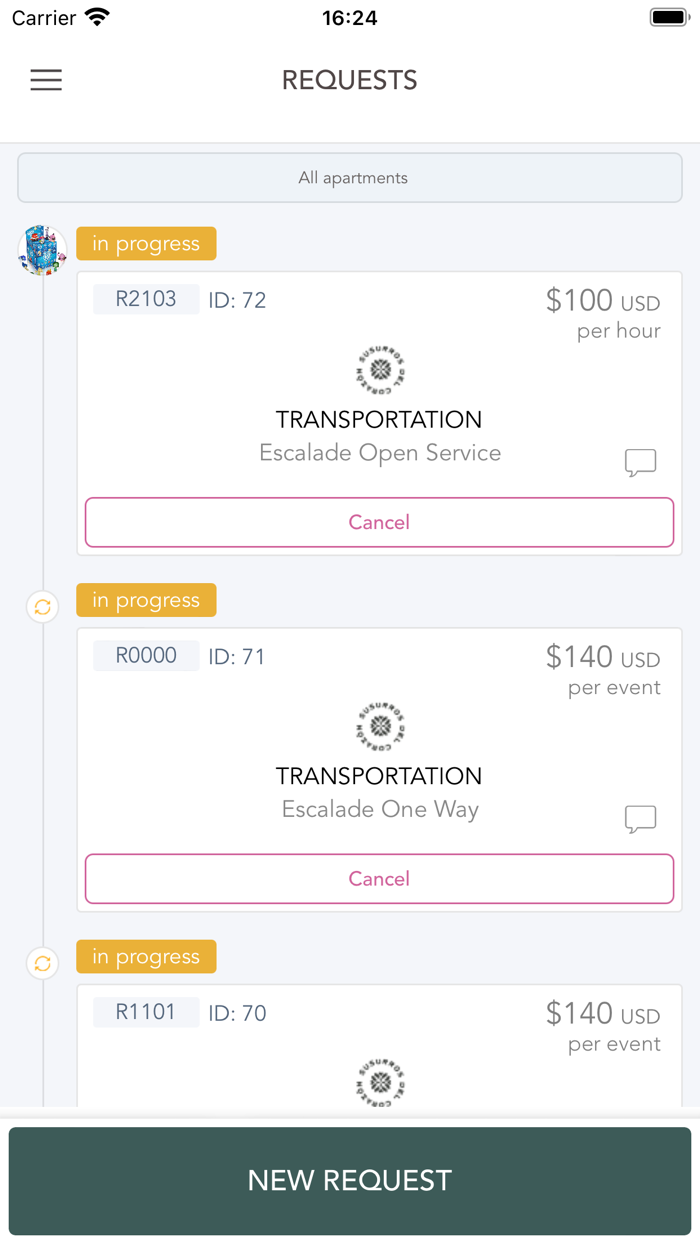Tap Susurros logo on request ID 70
The height and width of the screenshot is (1244, 700).
click(x=380, y=1082)
